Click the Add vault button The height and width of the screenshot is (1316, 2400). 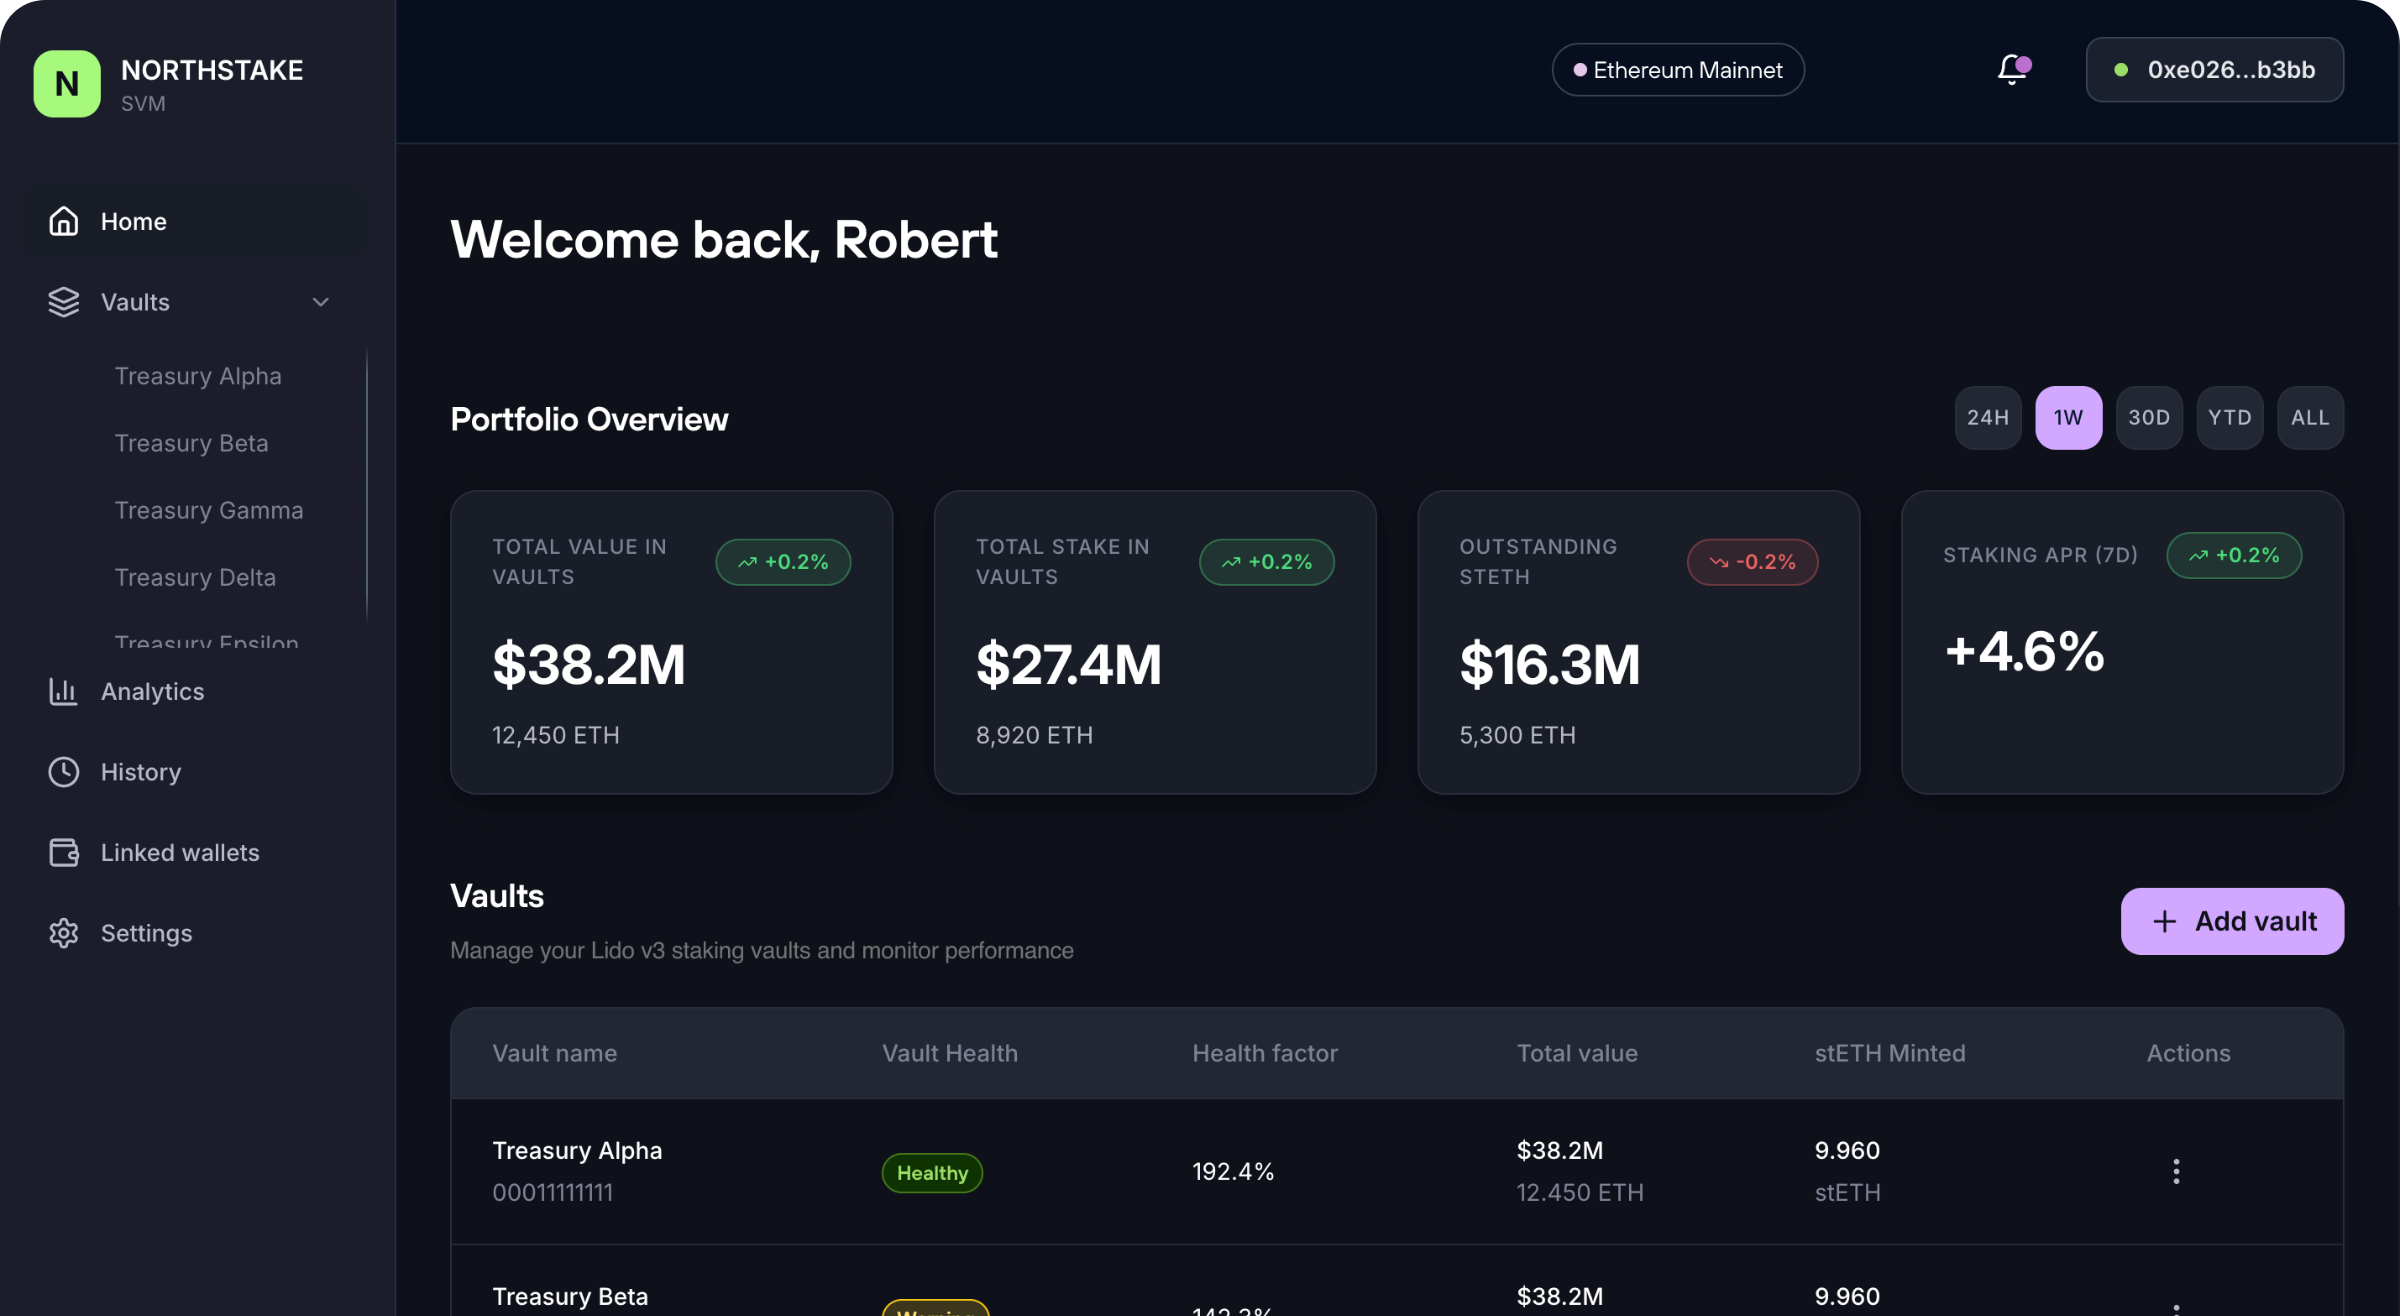click(2232, 921)
